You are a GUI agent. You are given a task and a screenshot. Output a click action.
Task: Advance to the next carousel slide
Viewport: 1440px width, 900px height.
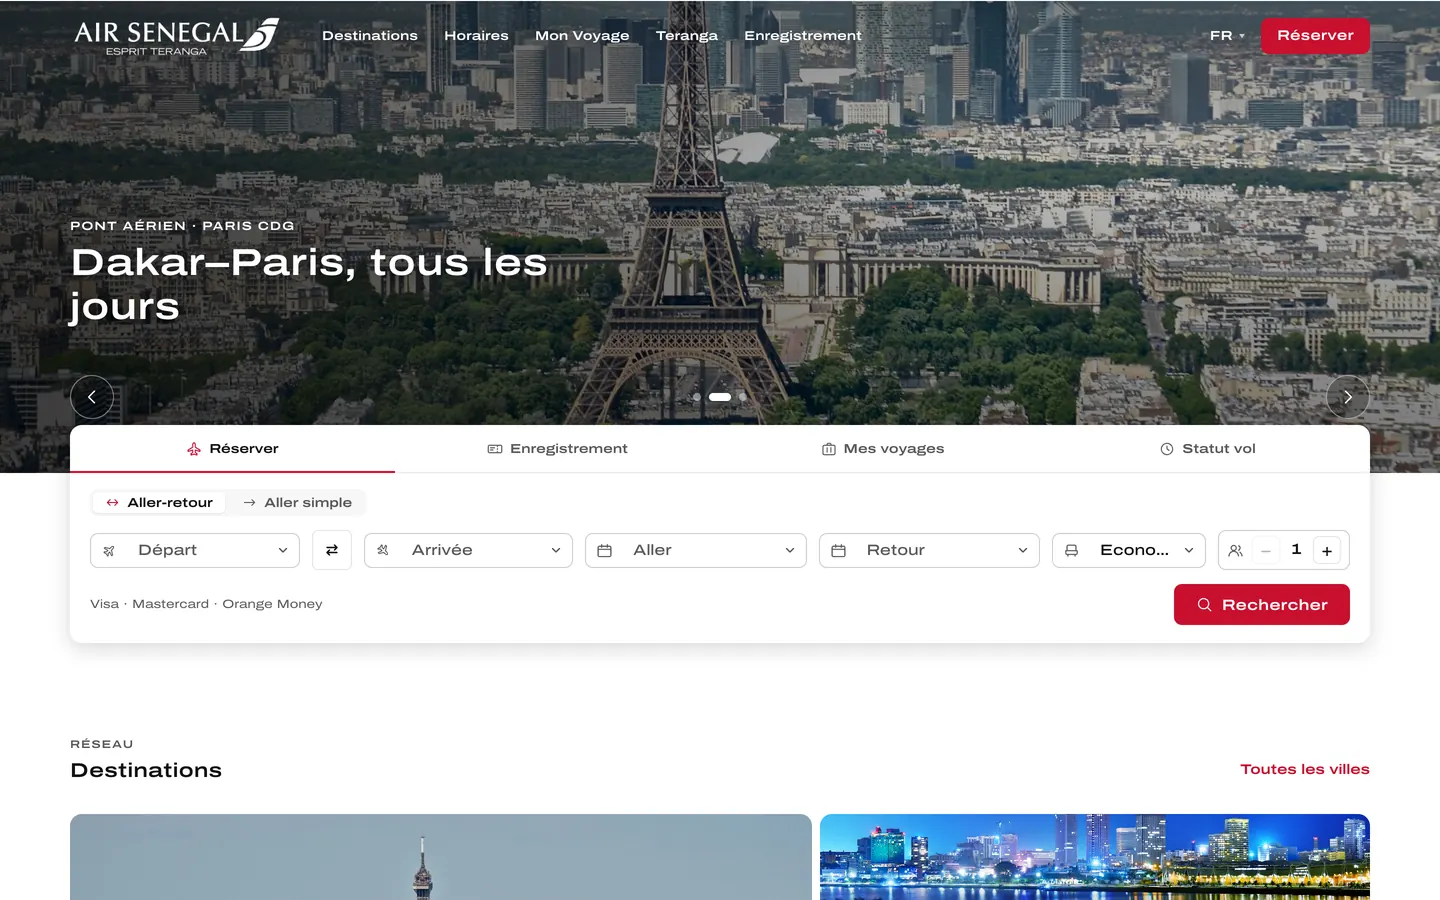(1348, 397)
